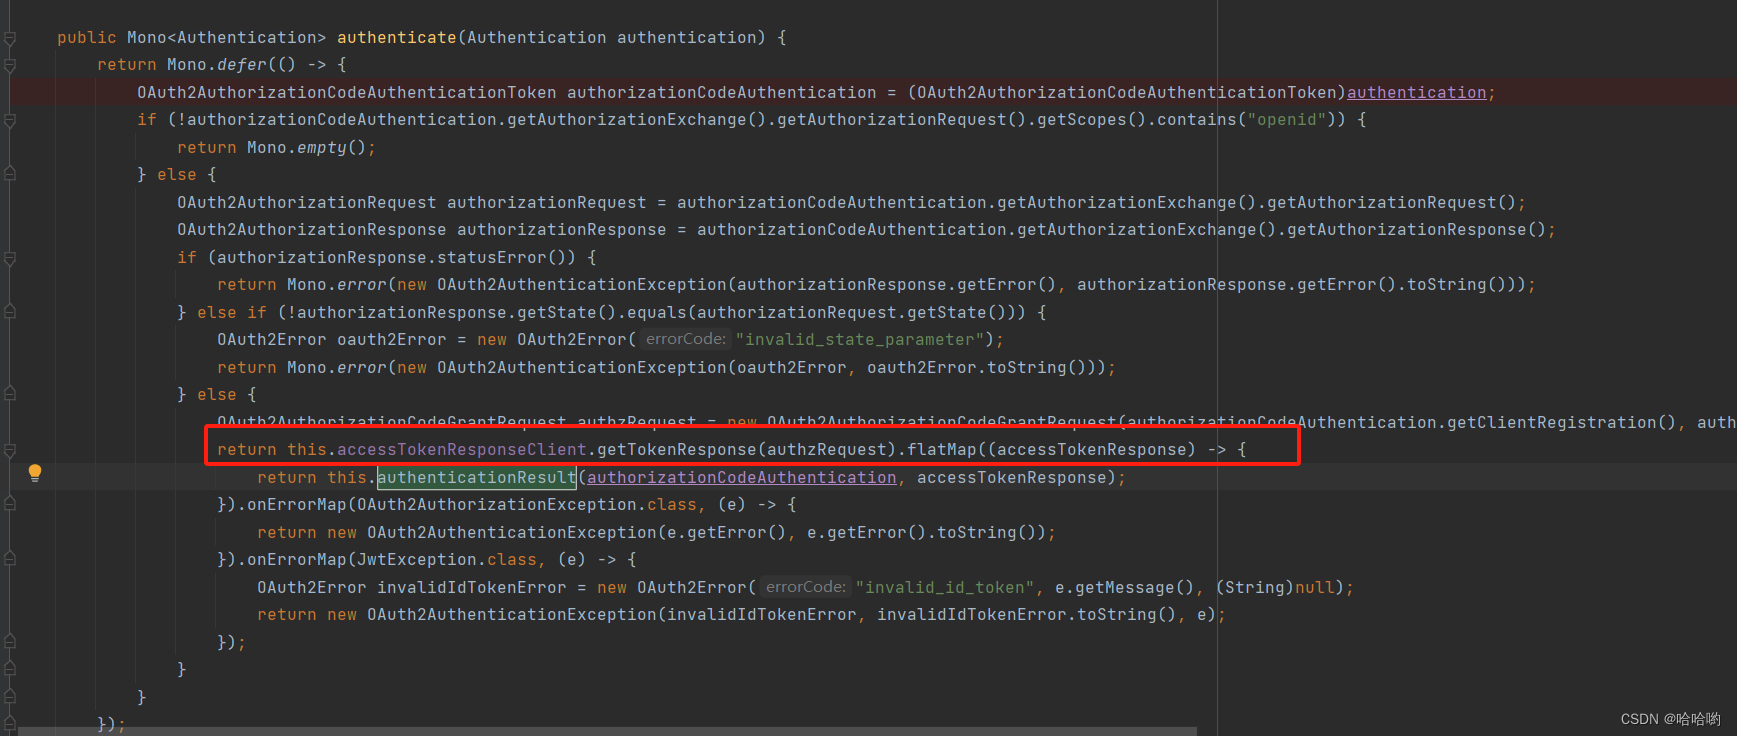The height and width of the screenshot is (736, 1737).
Task: Open the underlined authorizationCodeAuthentication argument
Action: click(742, 478)
